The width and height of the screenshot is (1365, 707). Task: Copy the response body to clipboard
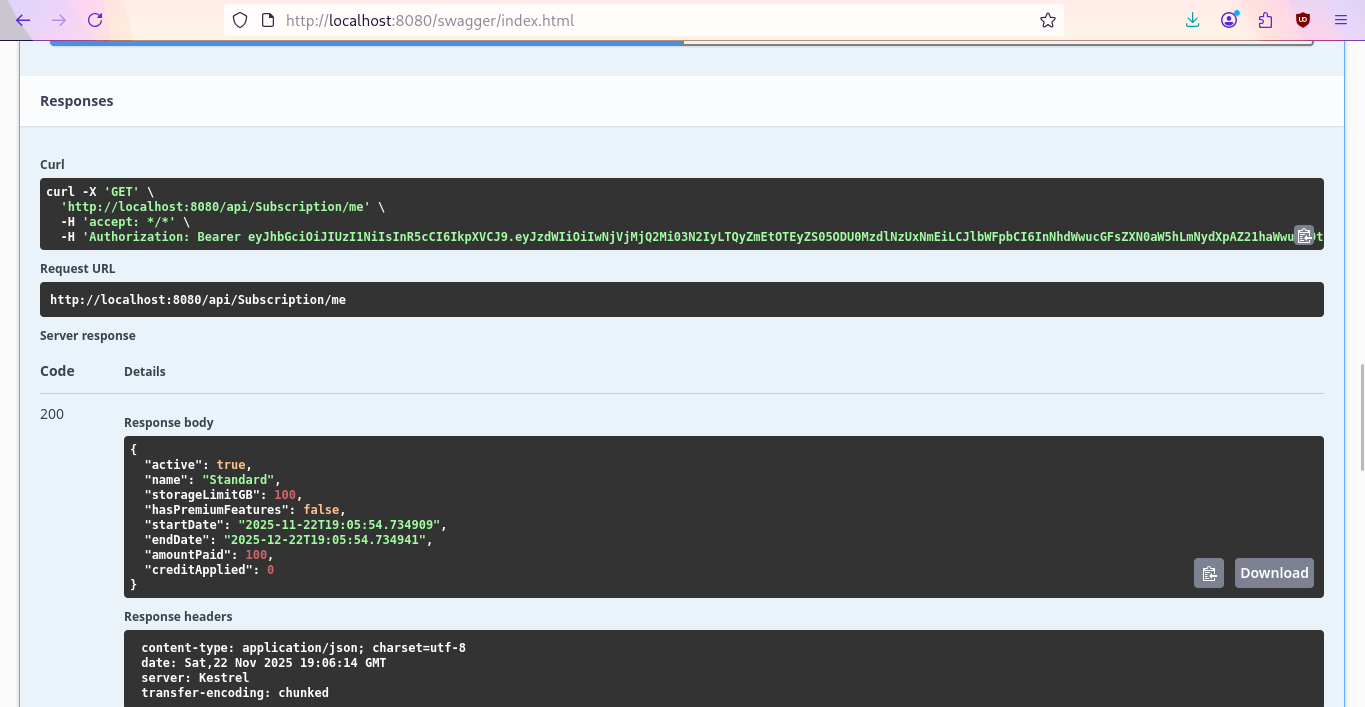pos(1208,572)
